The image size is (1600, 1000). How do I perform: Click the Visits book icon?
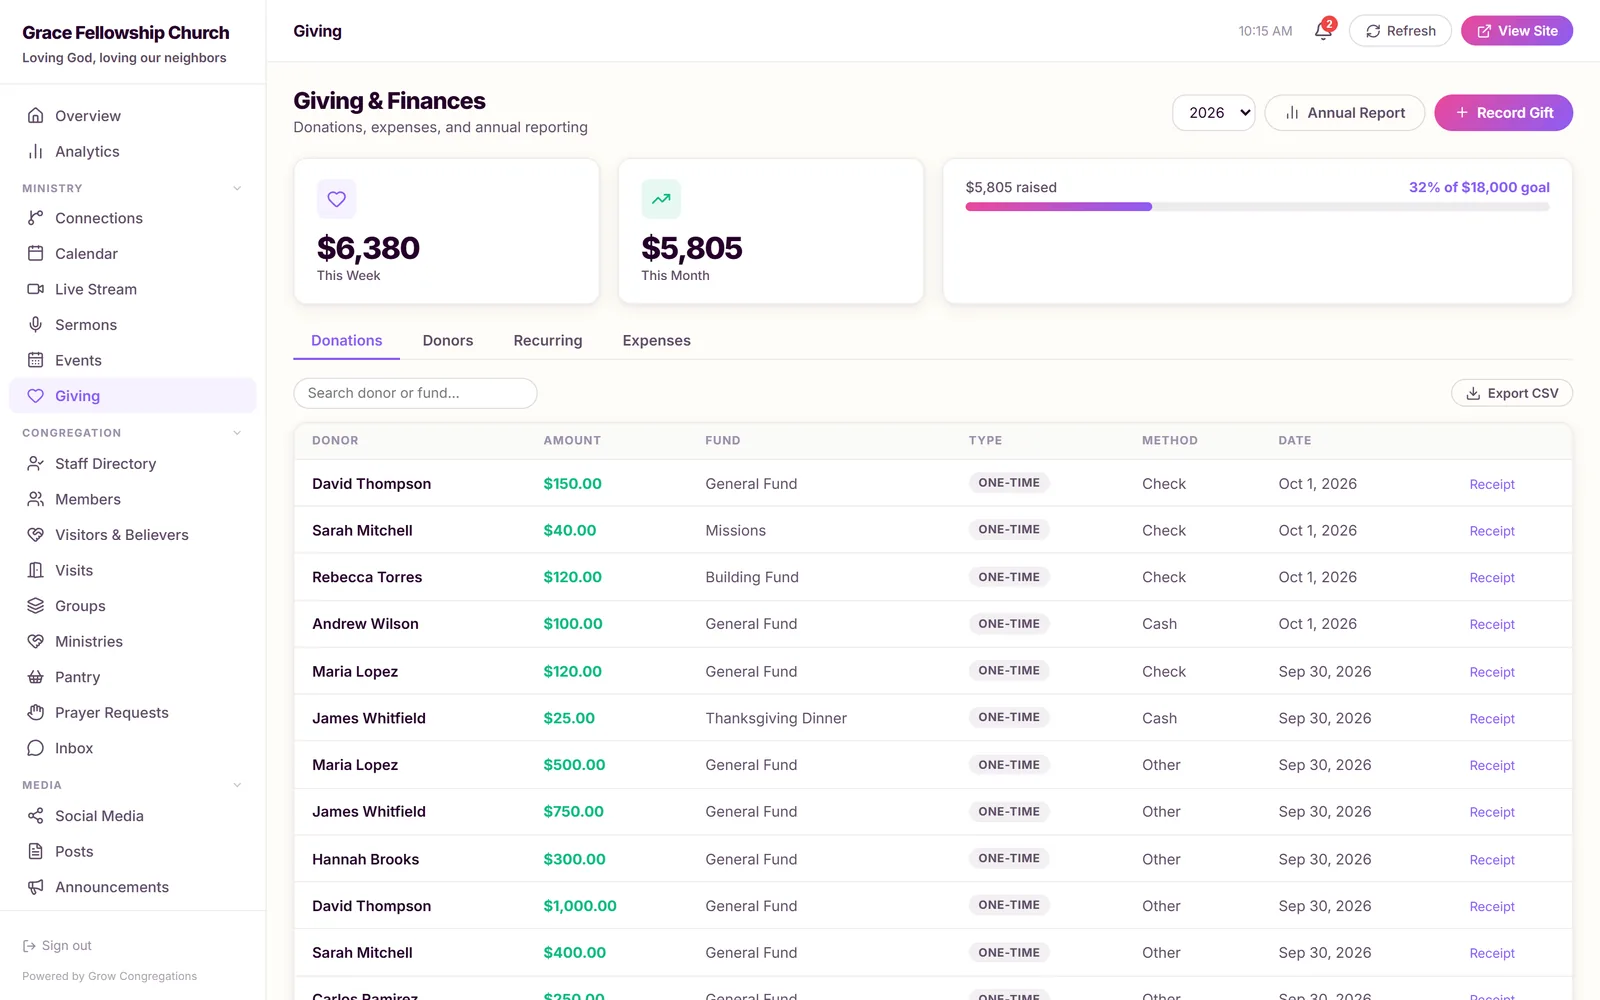click(x=36, y=570)
